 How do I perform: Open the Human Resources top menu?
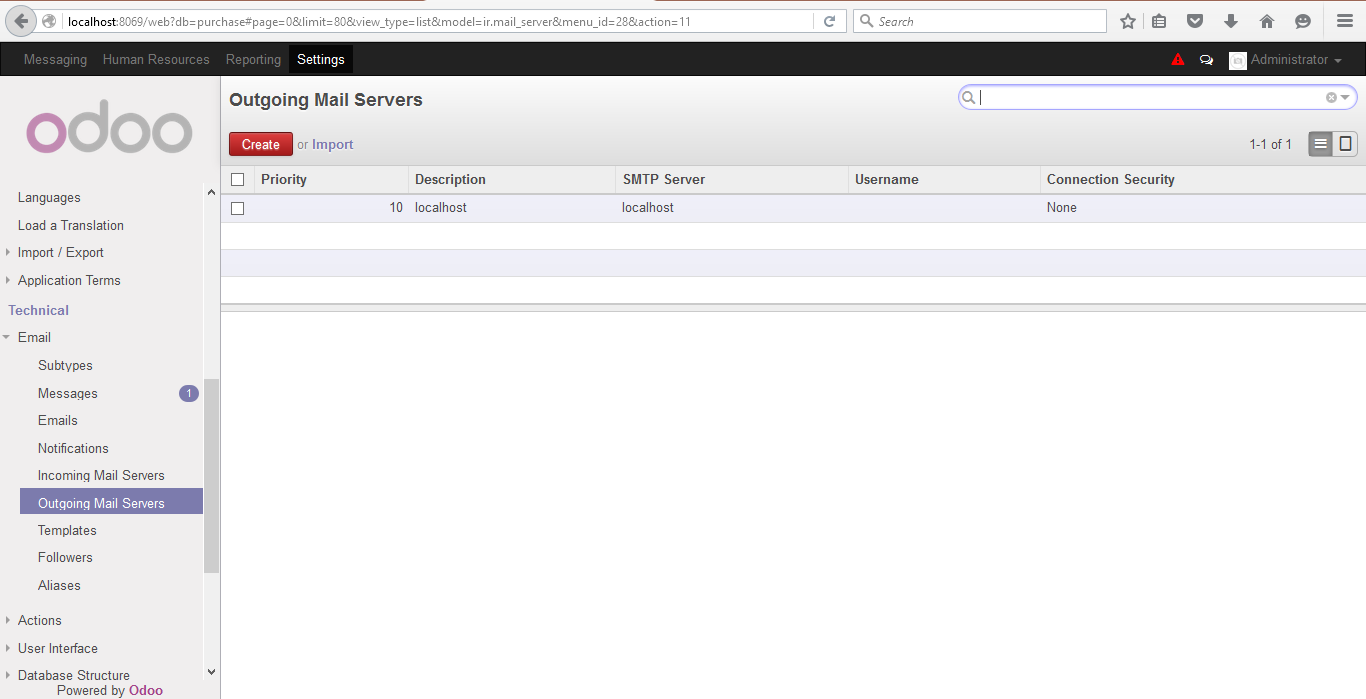pyautogui.click(x=156, y=60)
